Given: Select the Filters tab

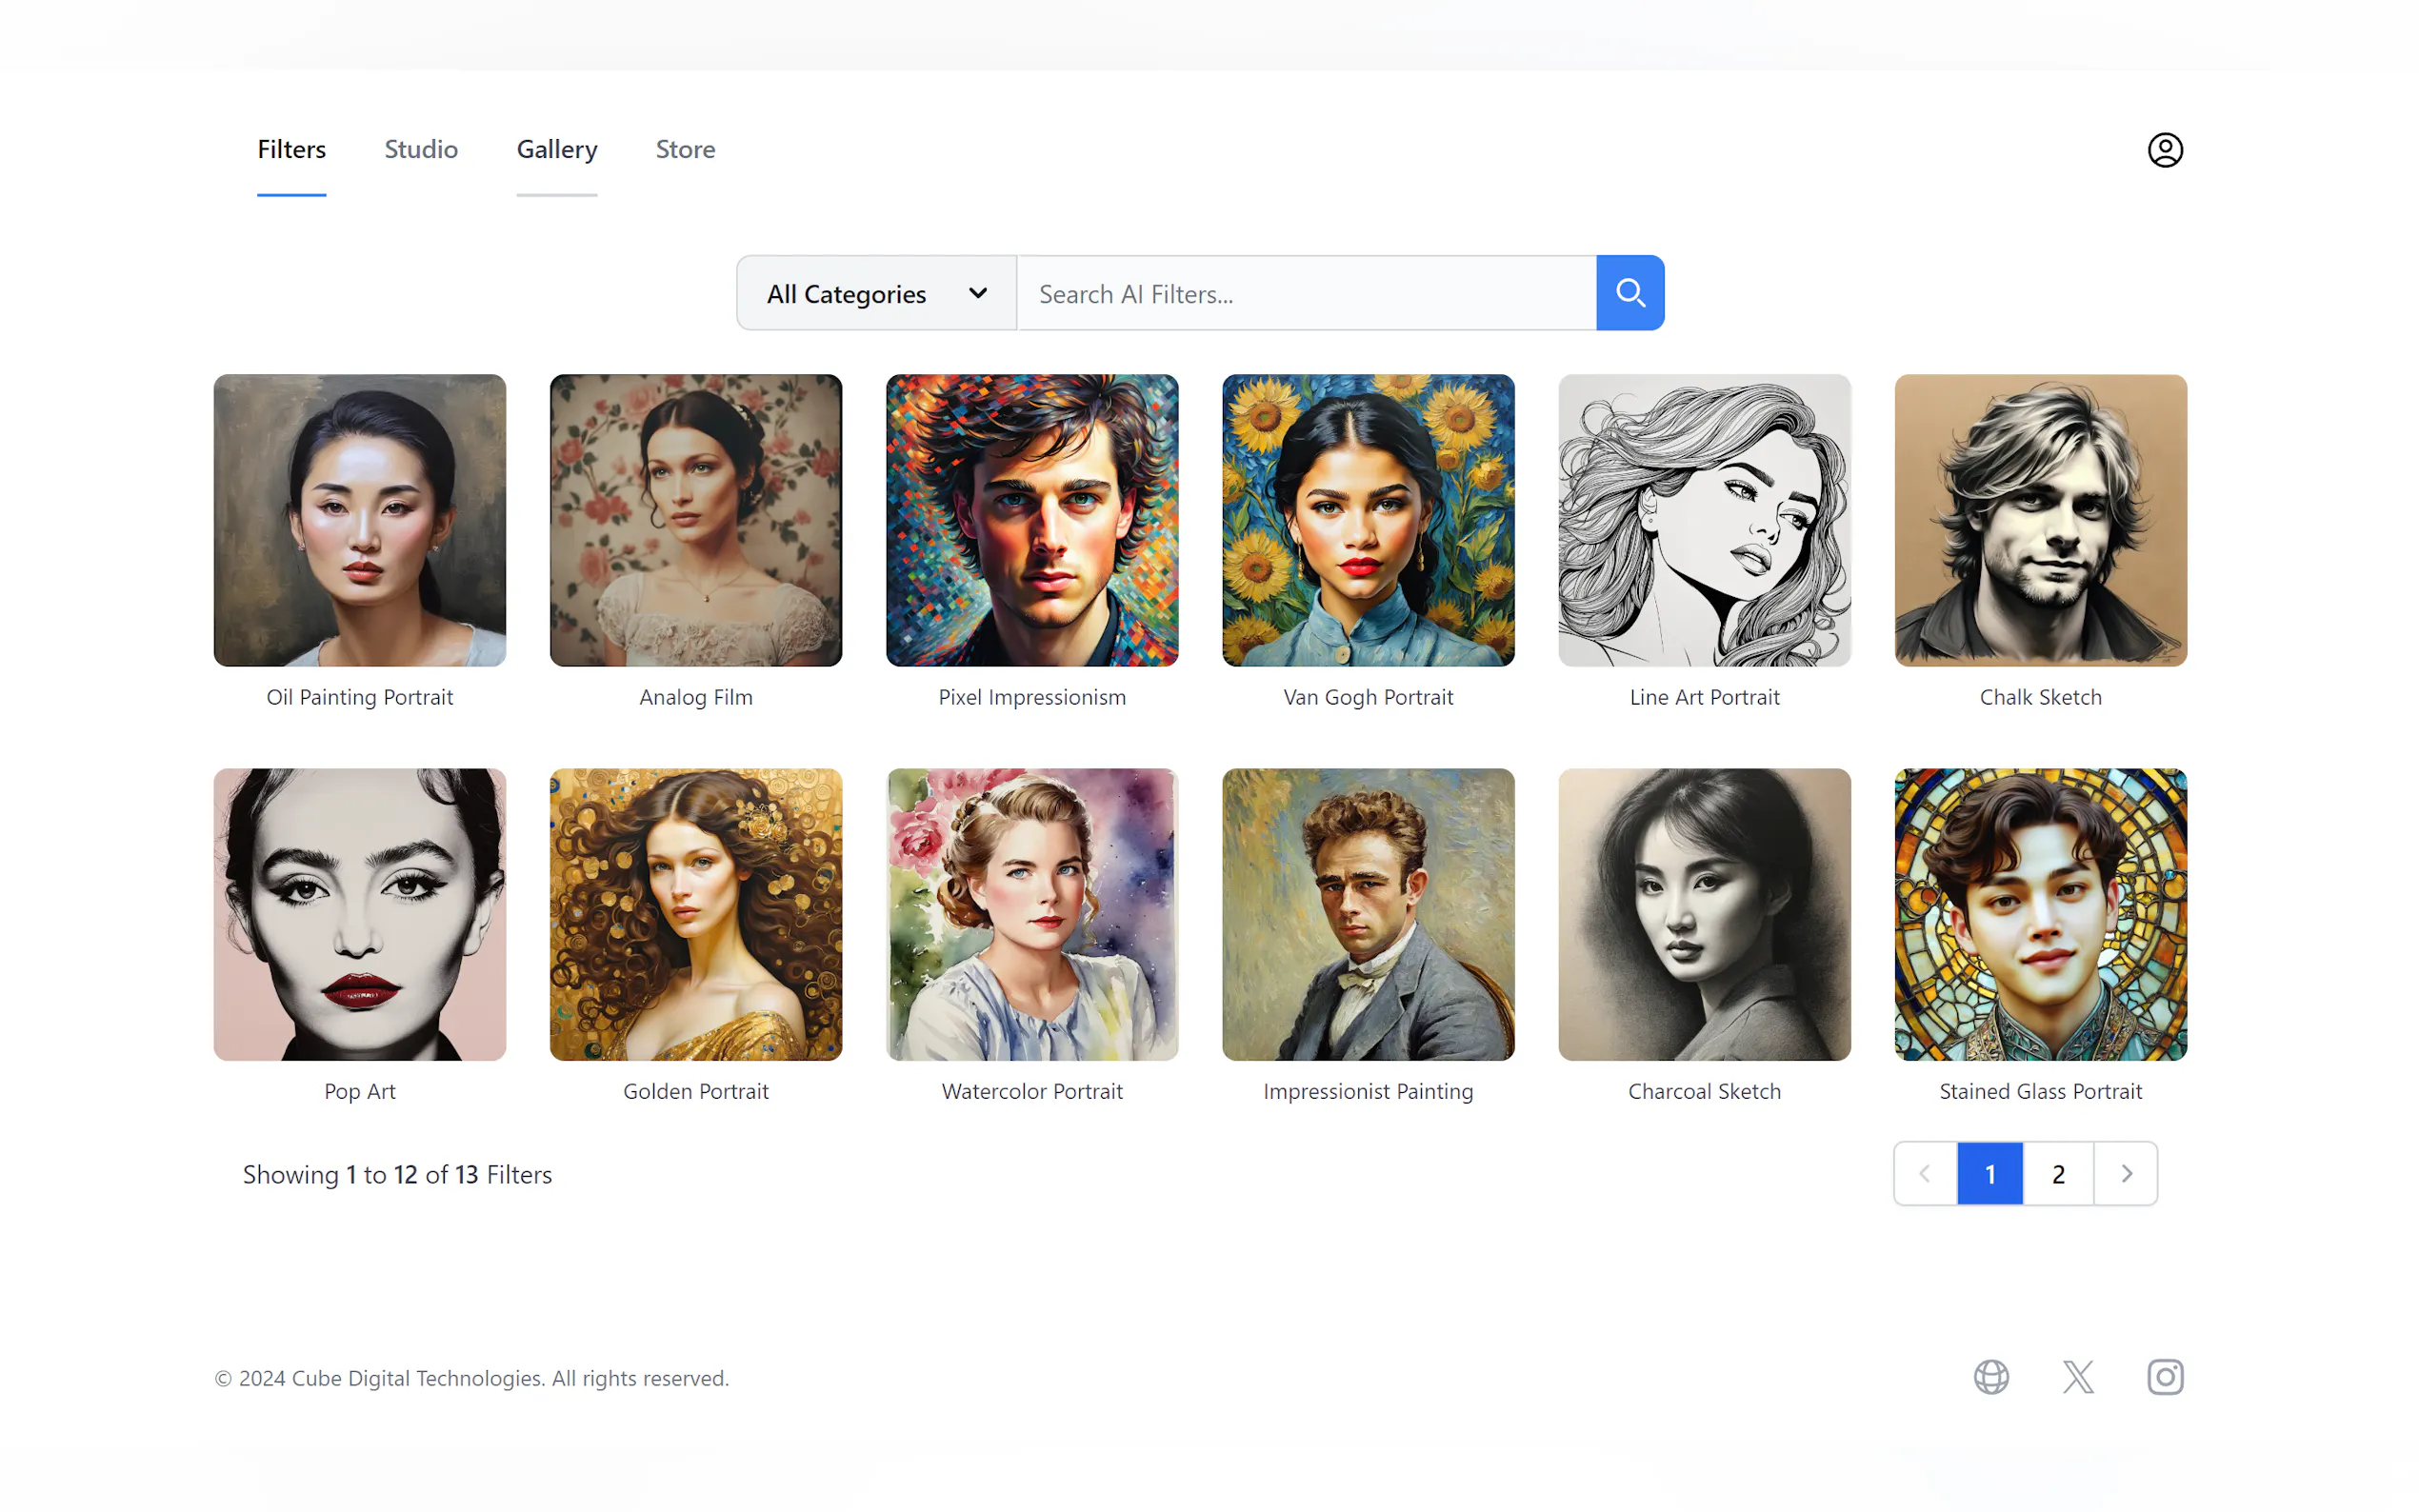Looking at the screenshot, I should [x=291, y=149].
